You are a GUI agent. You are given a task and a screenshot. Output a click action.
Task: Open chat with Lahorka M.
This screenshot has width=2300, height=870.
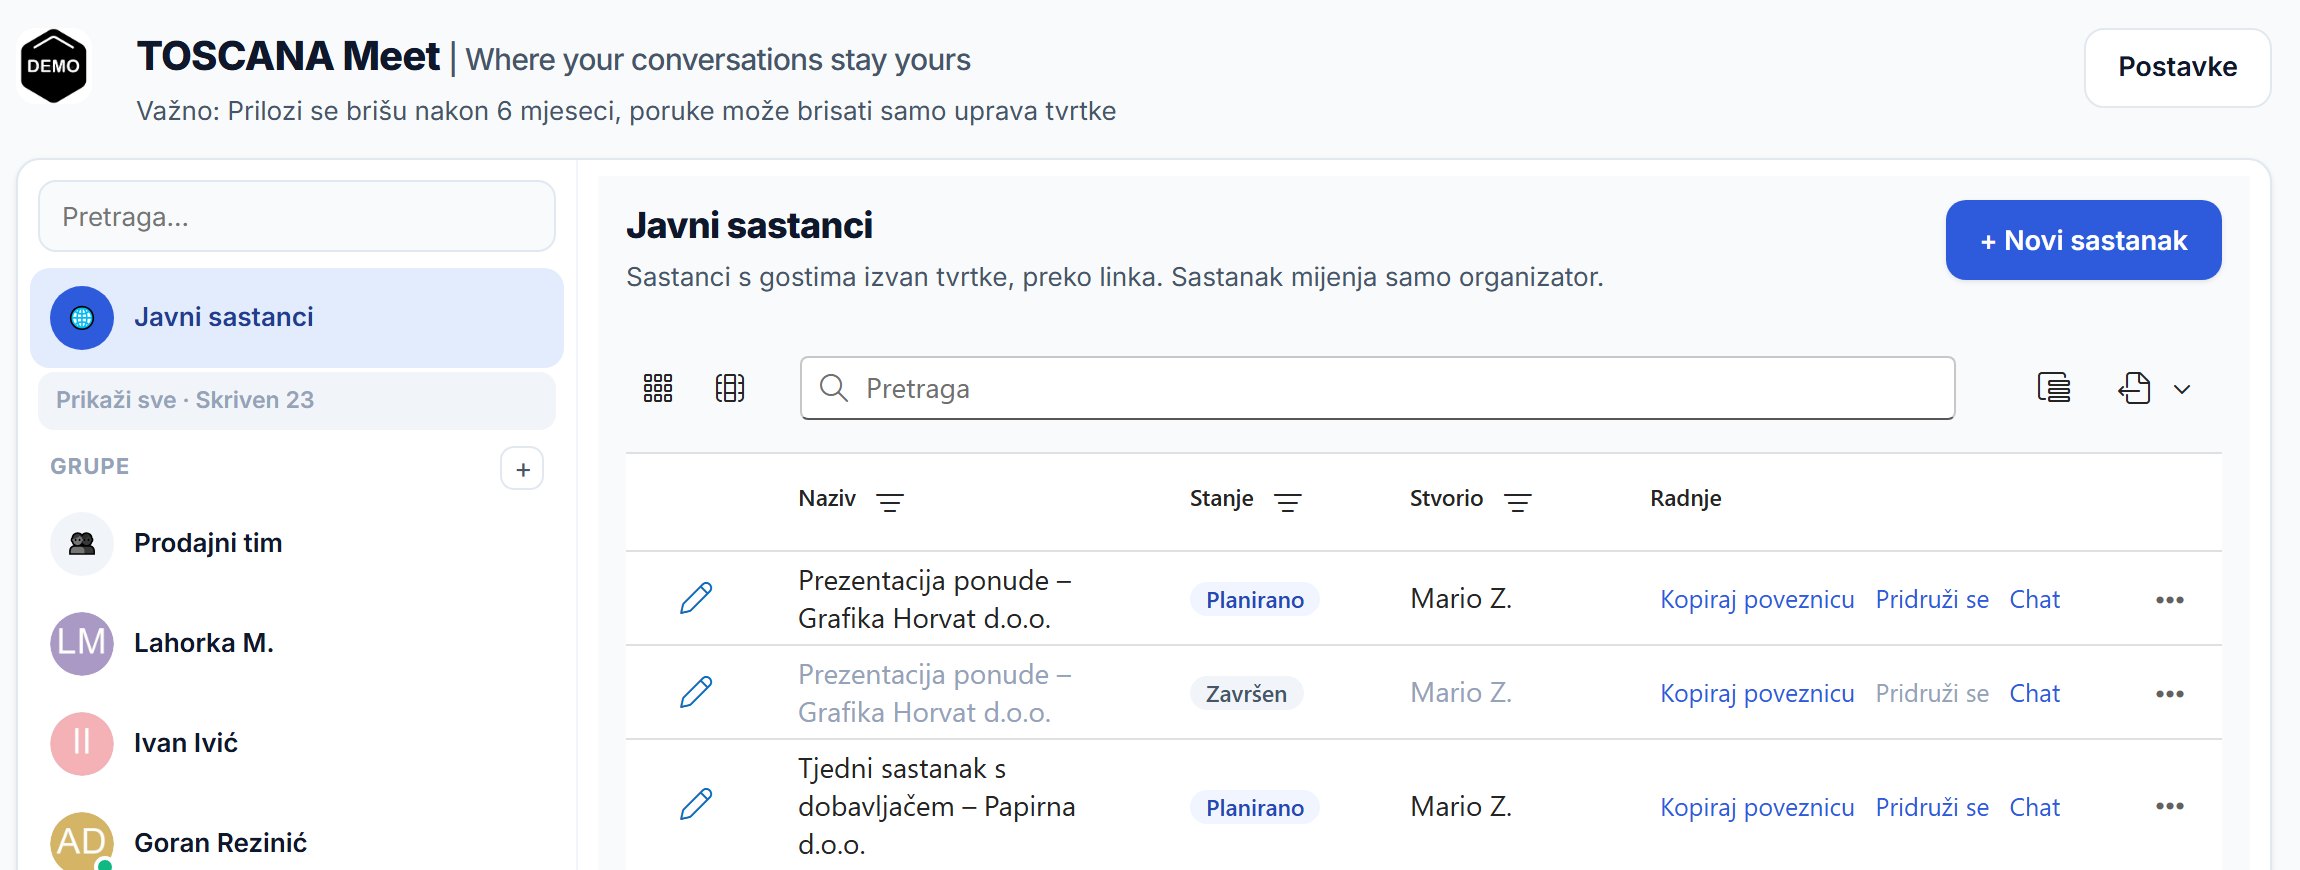coord(297,643)
